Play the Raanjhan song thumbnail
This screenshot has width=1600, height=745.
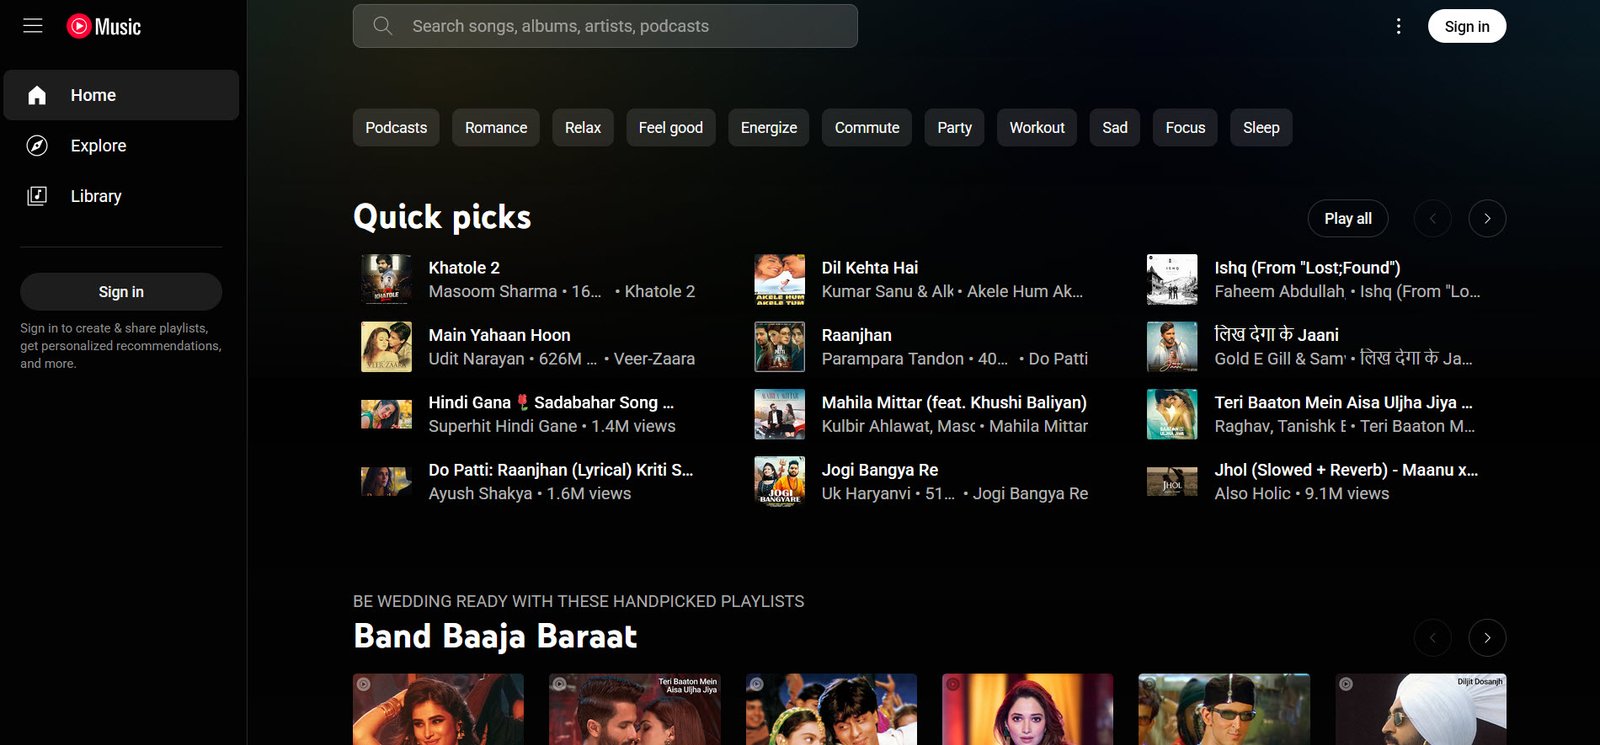click(x=779, y=347)
